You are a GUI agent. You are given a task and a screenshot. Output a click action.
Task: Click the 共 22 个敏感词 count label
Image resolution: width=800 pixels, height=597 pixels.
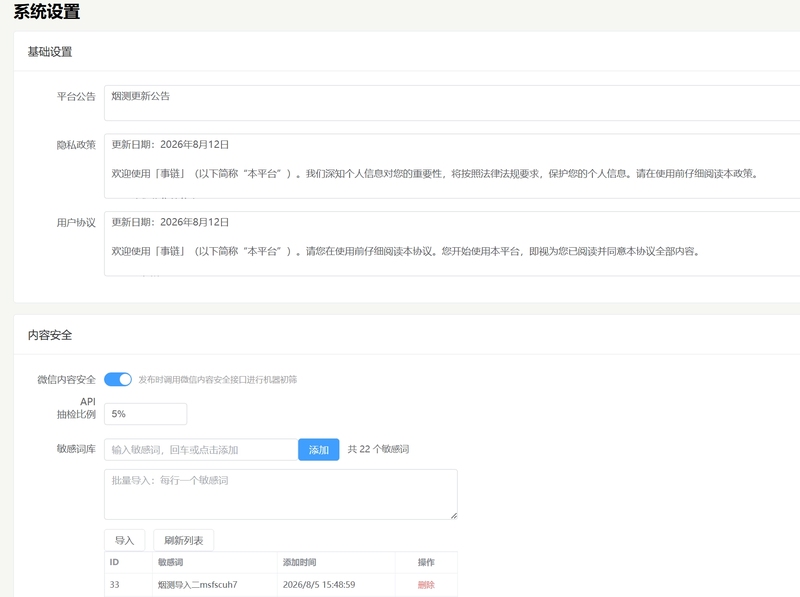click(x=379, y=449)
